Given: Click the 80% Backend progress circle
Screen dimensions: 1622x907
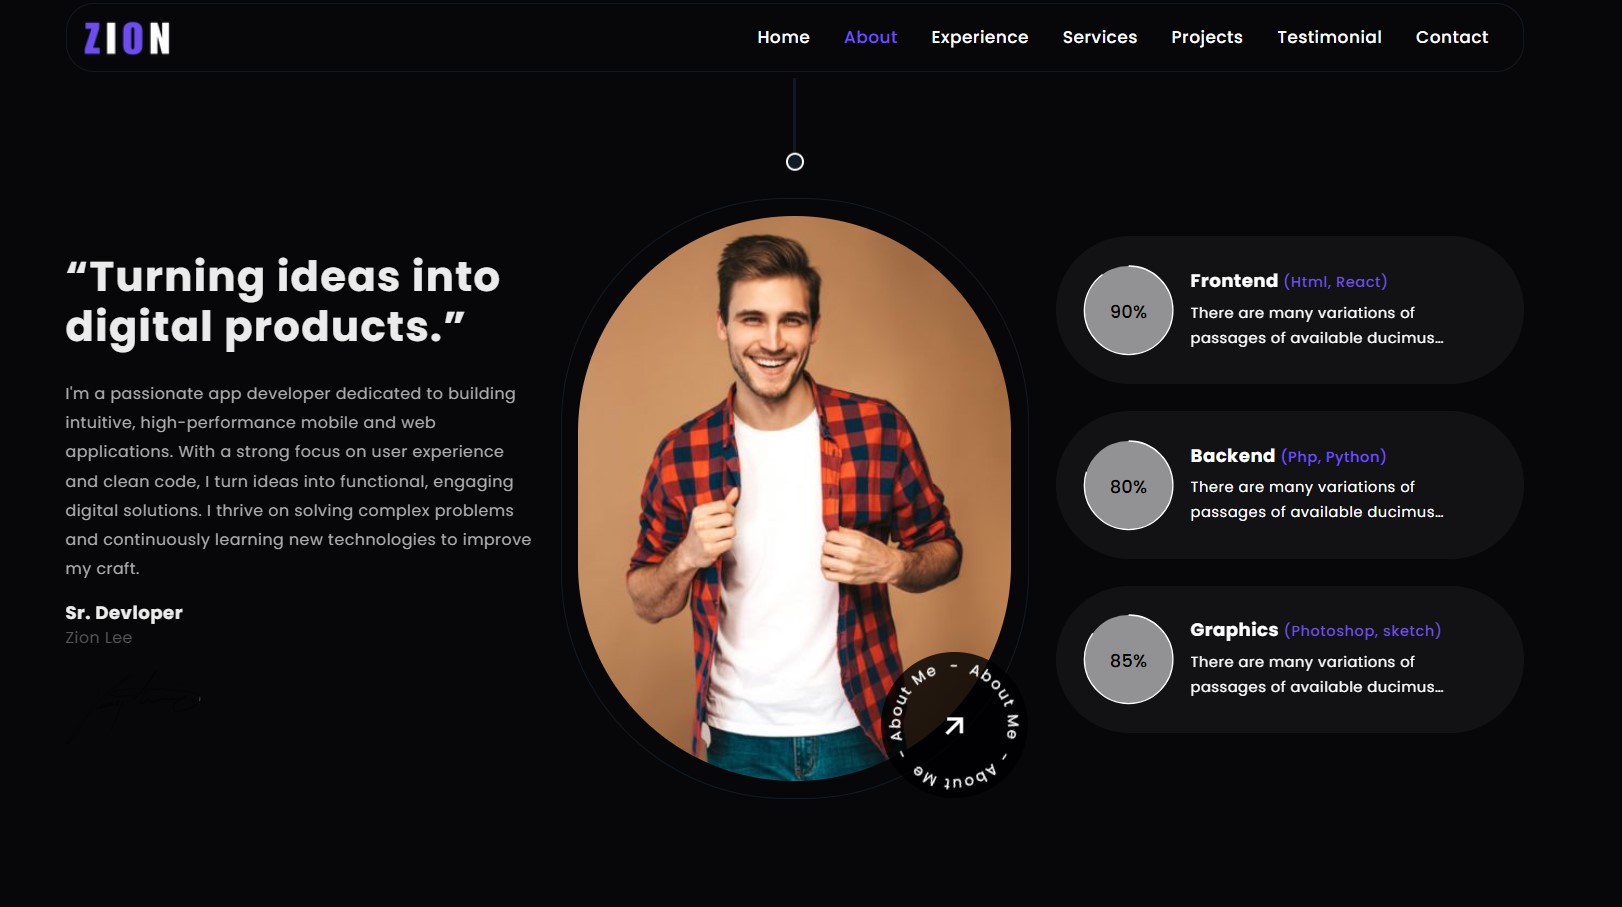Looking at the screenshot, I should click(x=1128, y=486).
